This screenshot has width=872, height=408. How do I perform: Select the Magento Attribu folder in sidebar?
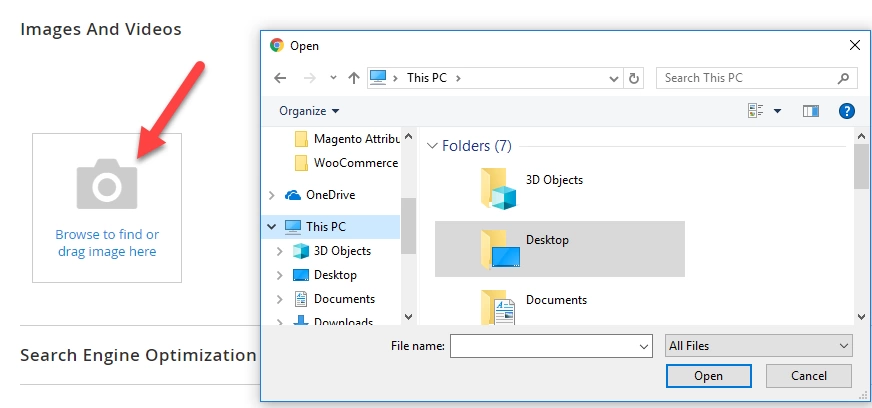tap(347, 138)
